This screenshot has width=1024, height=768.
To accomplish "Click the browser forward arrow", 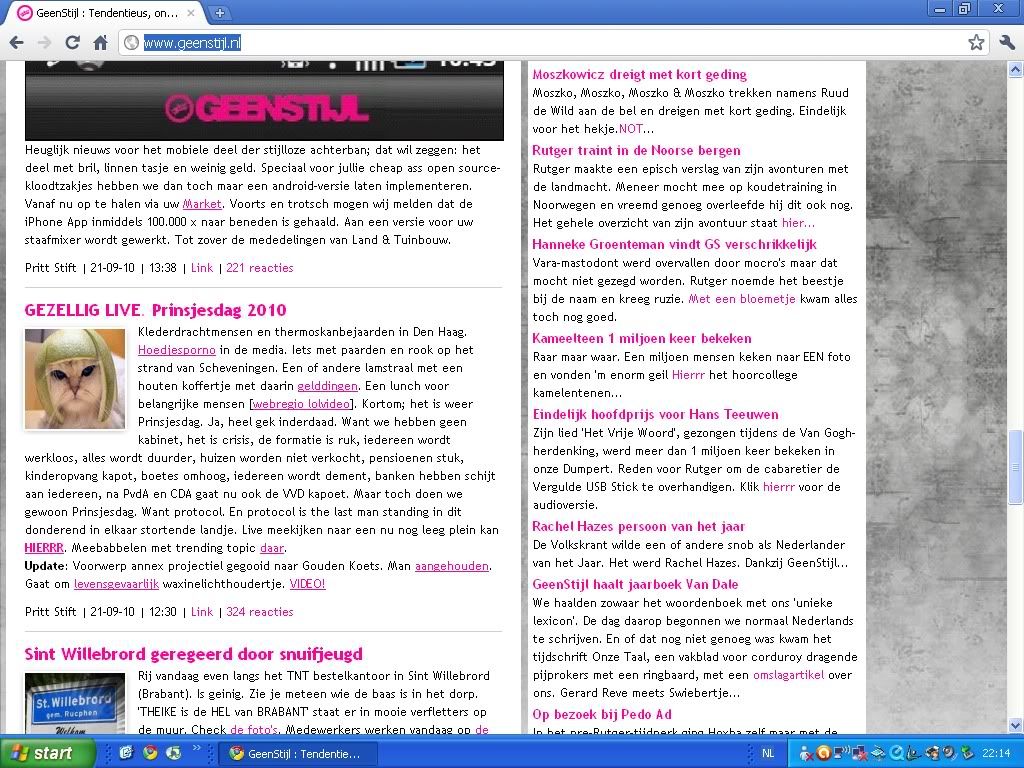I will [44, 43].
